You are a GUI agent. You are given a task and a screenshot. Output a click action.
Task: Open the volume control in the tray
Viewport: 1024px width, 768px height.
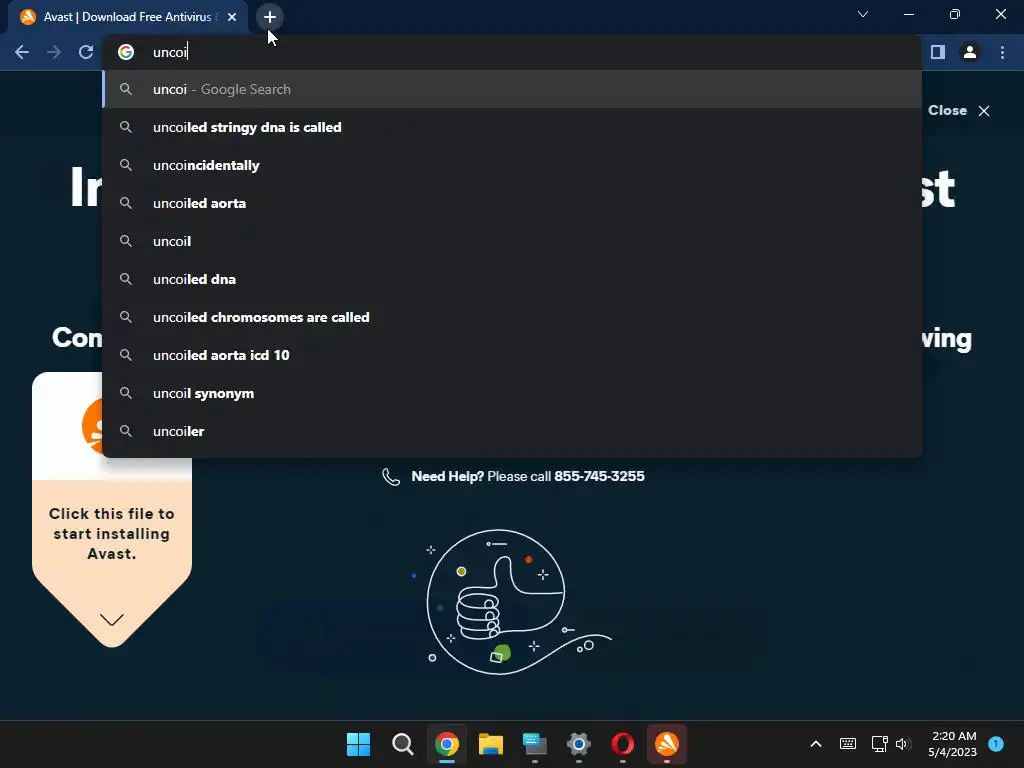[x=903, y=744]
